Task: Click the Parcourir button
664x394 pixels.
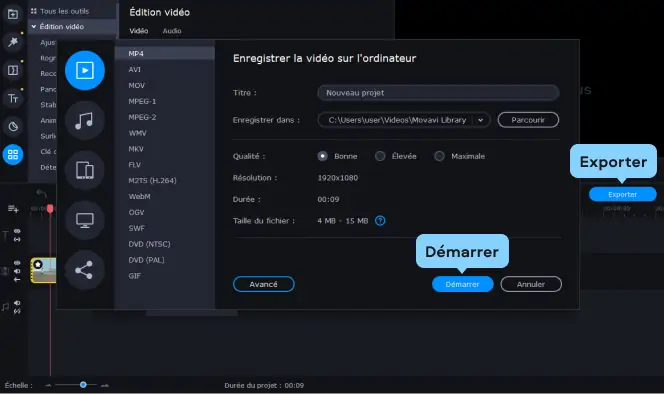Action: click(x=528, y=120)
